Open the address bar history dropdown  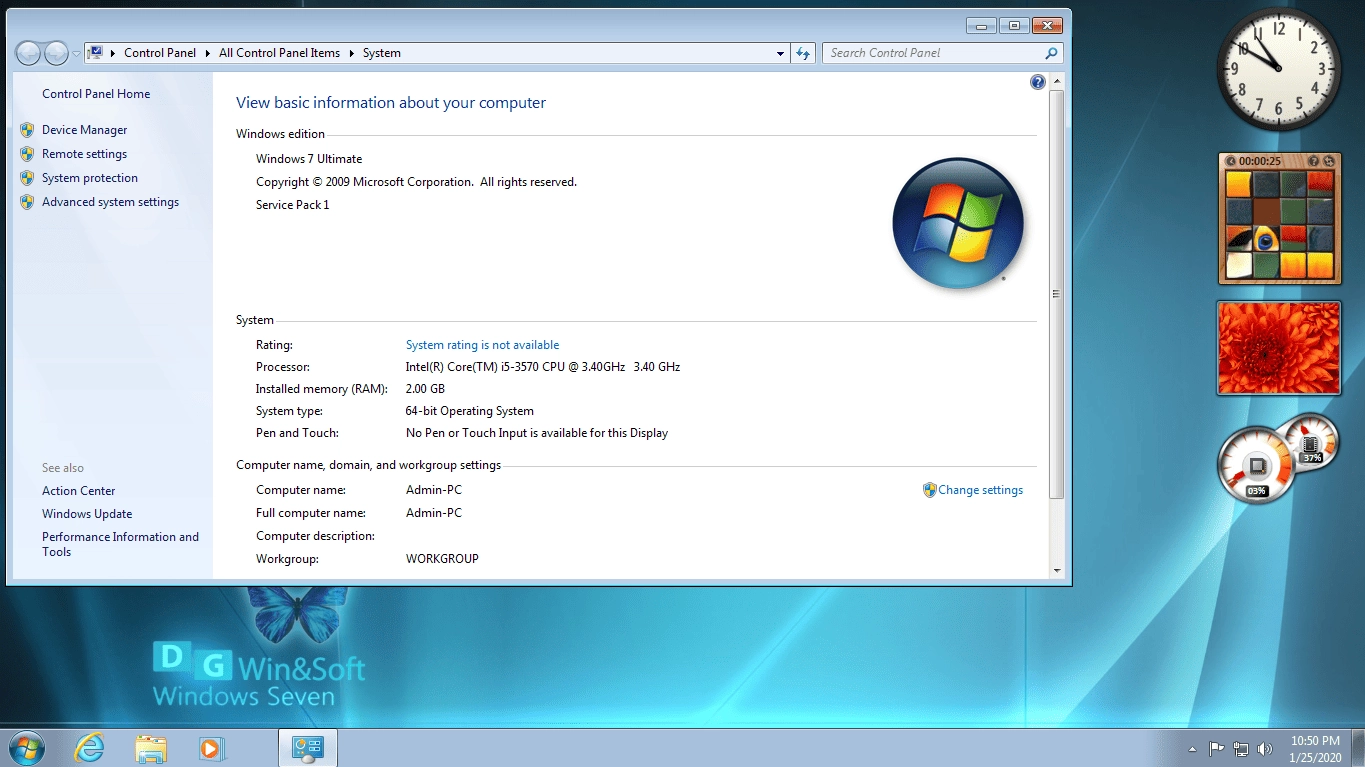(781, 53)
